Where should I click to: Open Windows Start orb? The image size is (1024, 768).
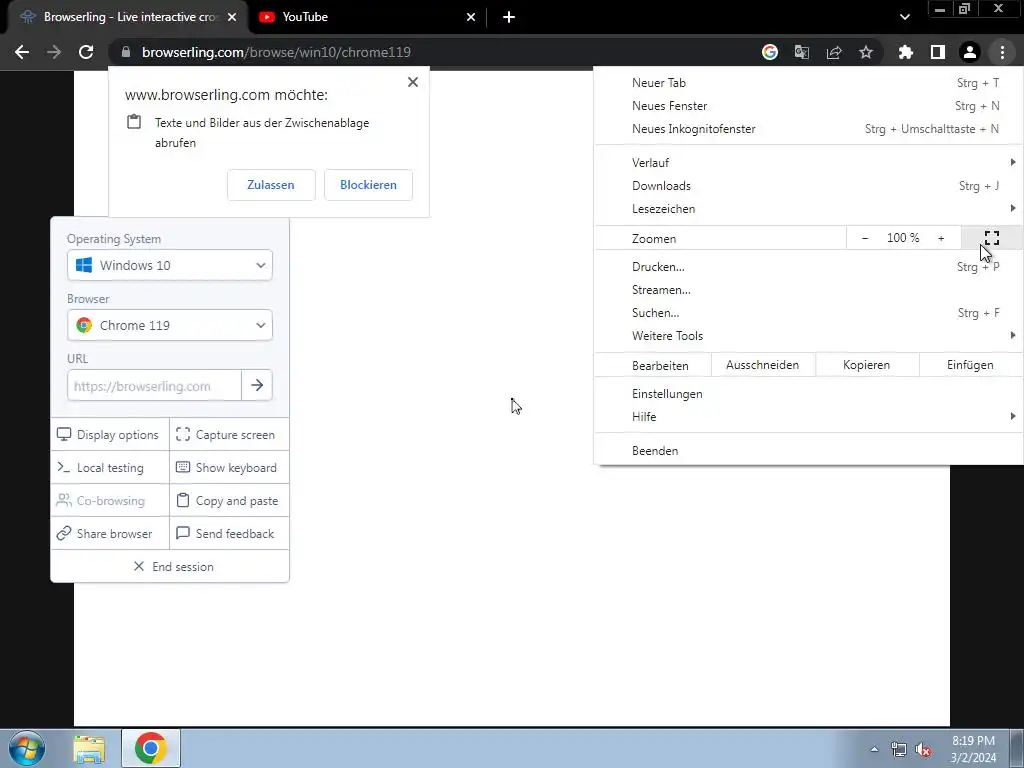coord(27,748)
